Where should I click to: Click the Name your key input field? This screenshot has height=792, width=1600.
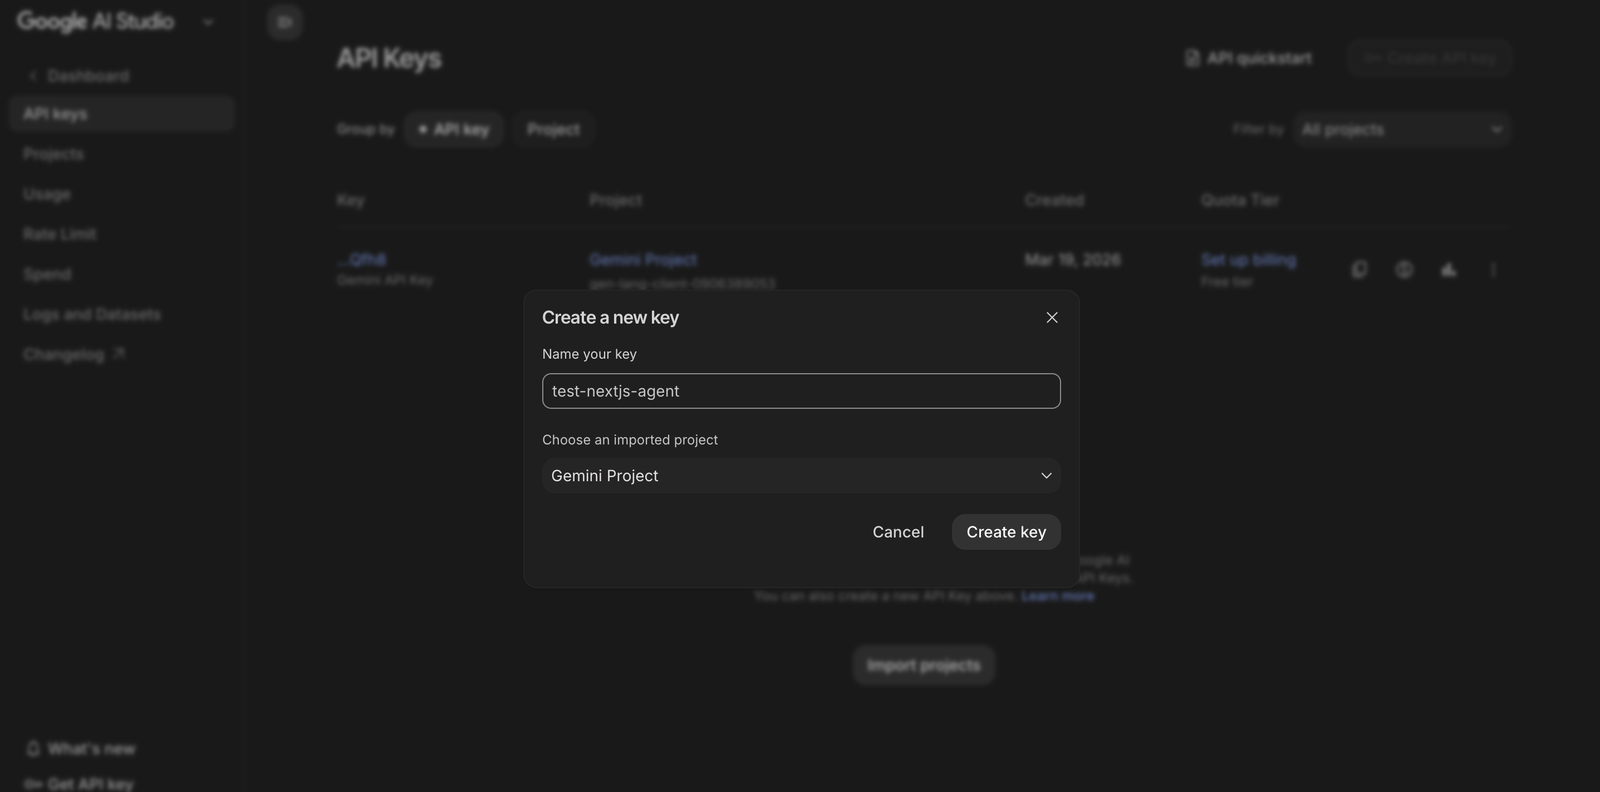pos(801,391)
